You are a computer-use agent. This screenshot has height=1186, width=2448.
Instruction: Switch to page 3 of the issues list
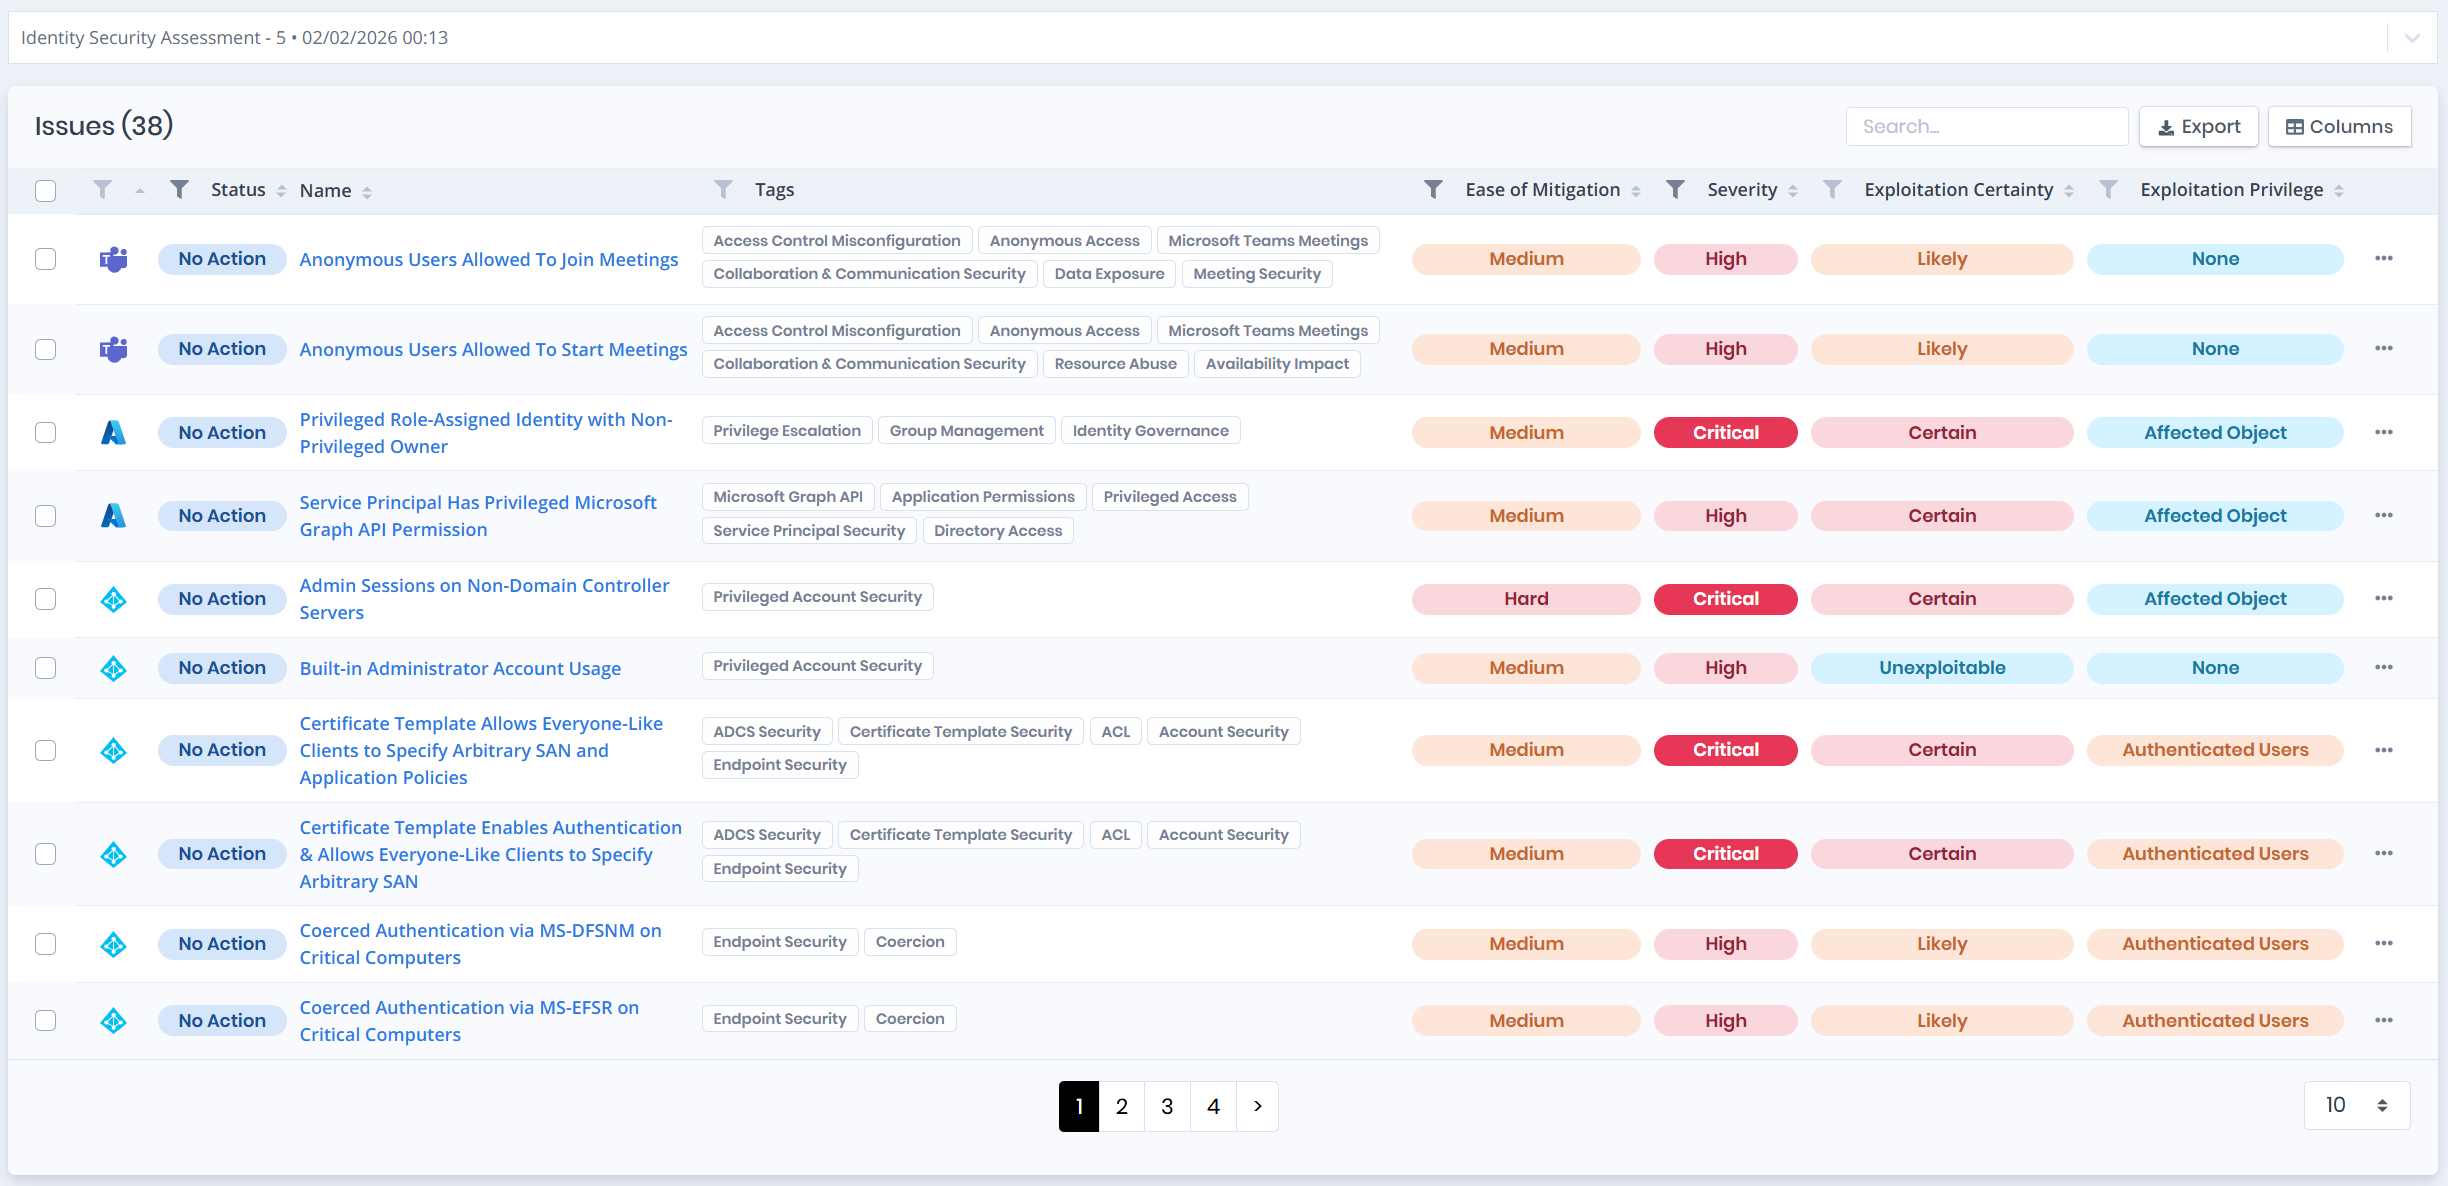pyautogui.click(x=1166, y=1106)
